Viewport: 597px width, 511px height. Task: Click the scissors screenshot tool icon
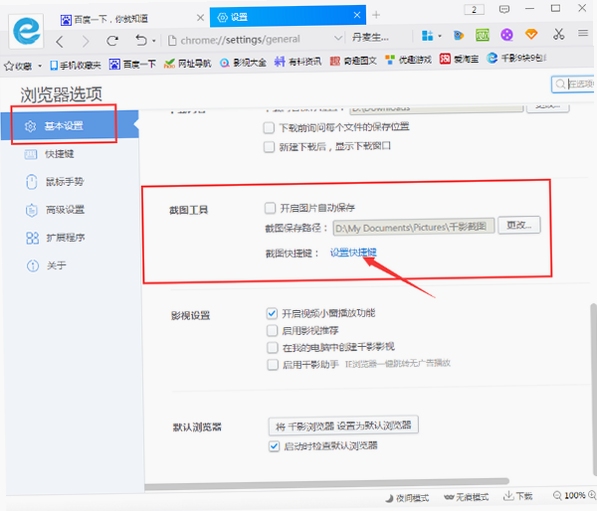click(x=558, y=35)
